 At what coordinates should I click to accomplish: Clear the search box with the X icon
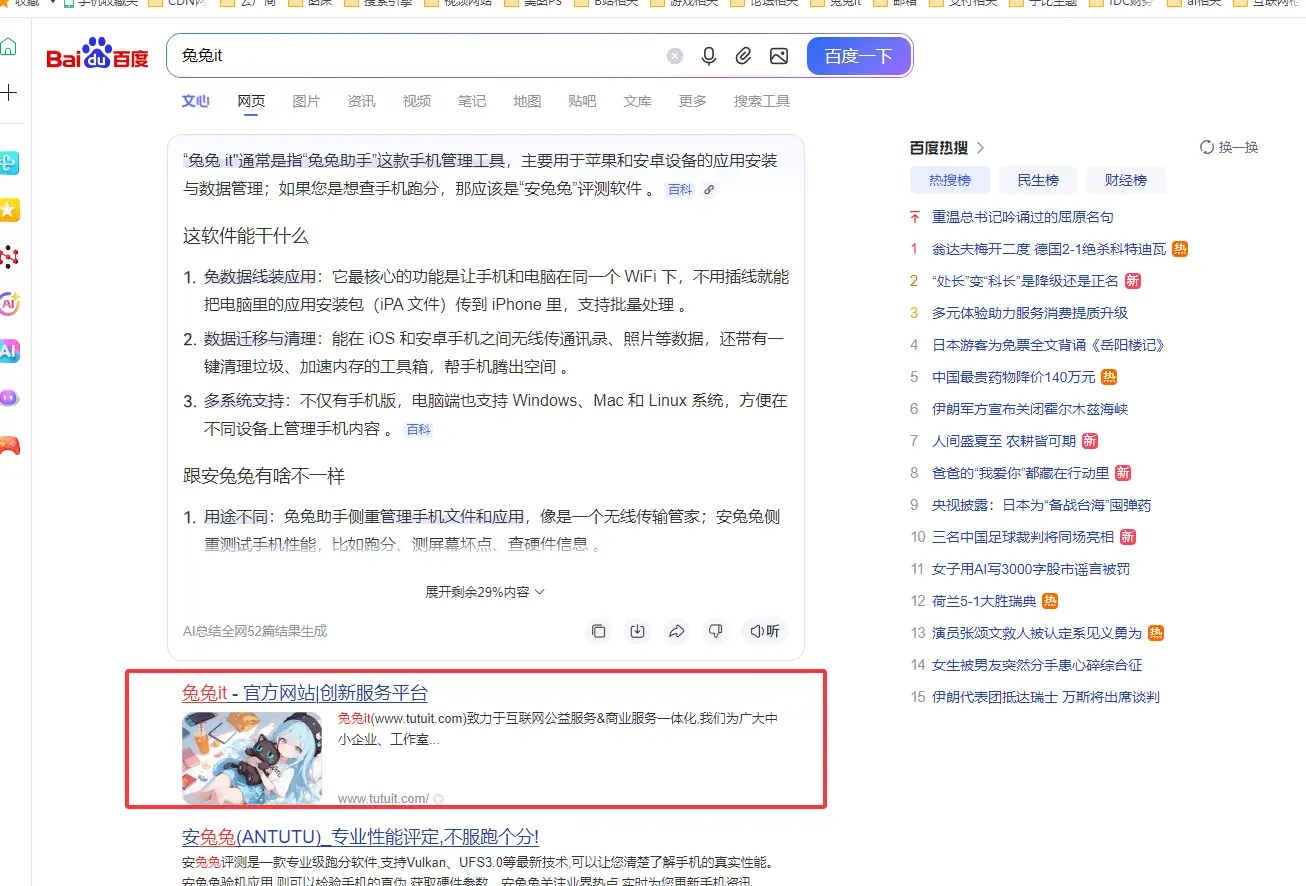tap(675, 56)
